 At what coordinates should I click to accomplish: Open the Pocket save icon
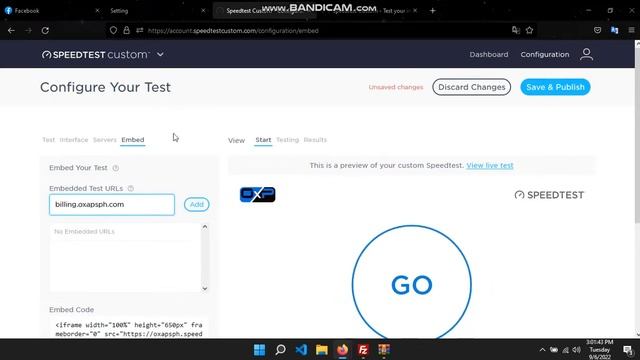pos(598,30)
